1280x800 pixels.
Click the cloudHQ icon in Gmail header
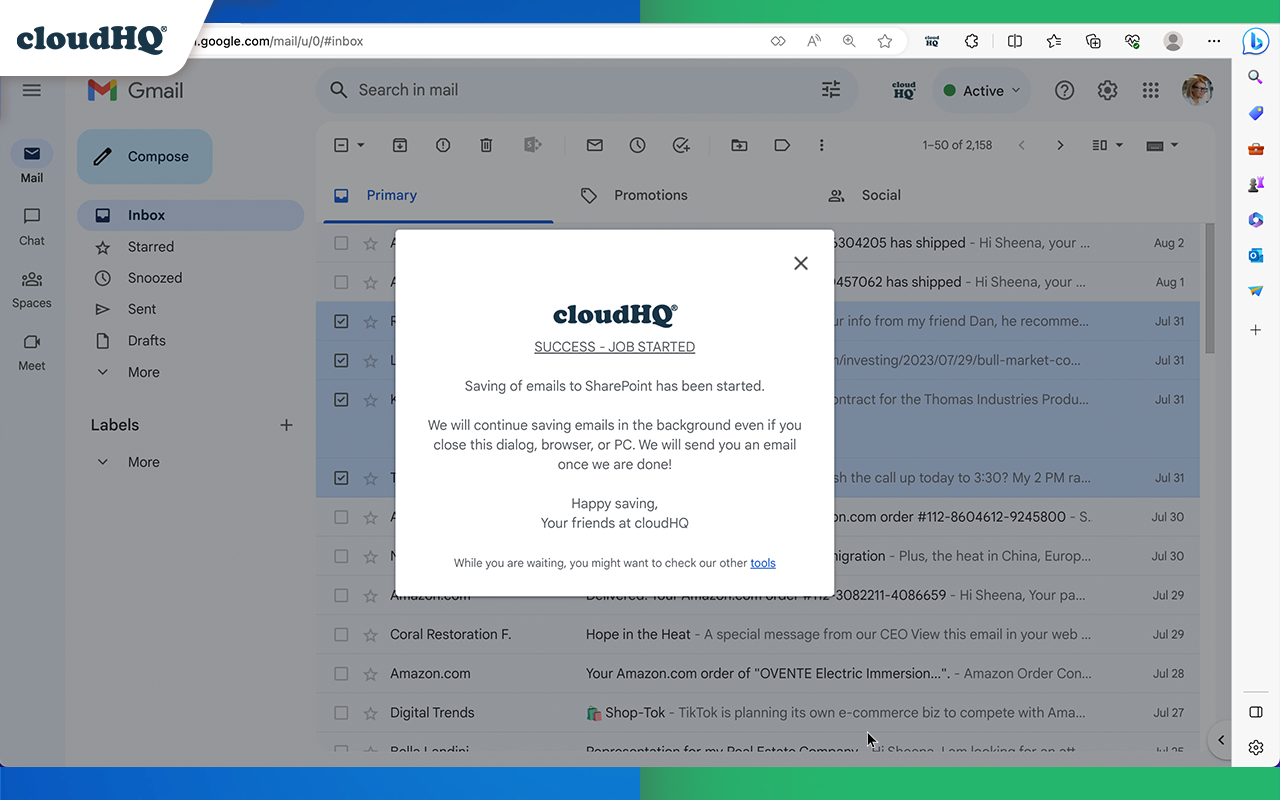pyautogui.click(x=903, y=90)
